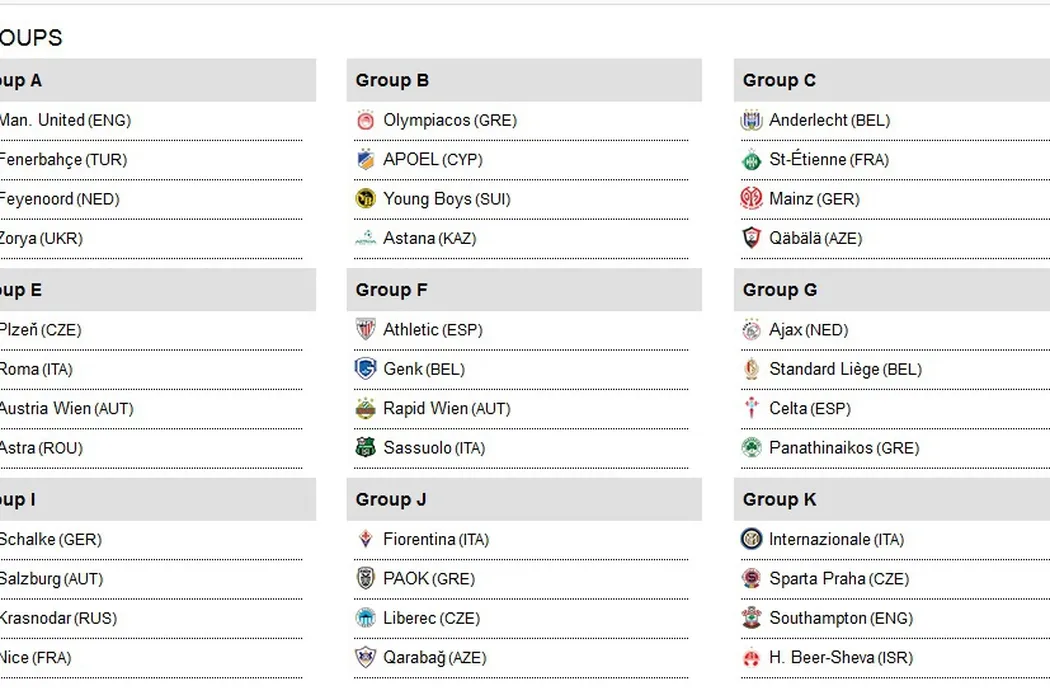This screenshot has height=700, width=1050.
Task: Open the Panathinaikos (GRE) team link
Action: point(843,448)
